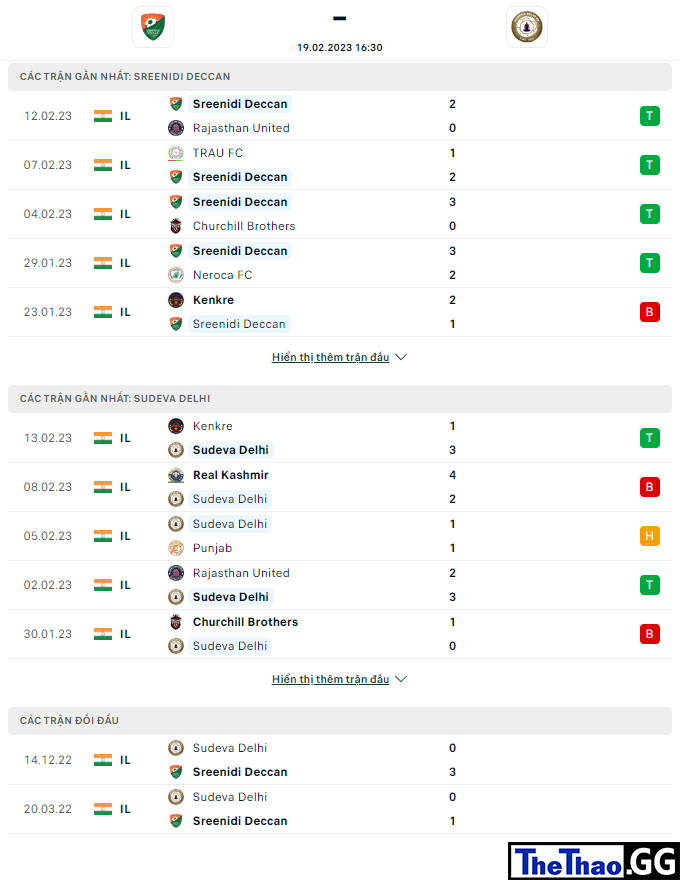This screenshot has width=680, height=880.
Task: Click the green T badge for 13.02.23
Action: pyautogui.click(x=649, y=438)
